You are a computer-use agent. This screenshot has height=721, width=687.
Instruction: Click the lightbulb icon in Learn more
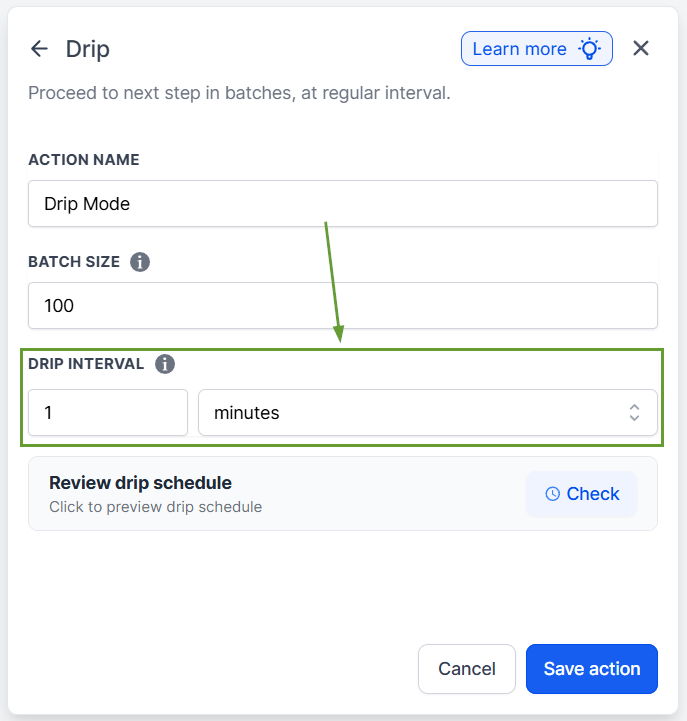pyautogui.click(x=590, y=48)
